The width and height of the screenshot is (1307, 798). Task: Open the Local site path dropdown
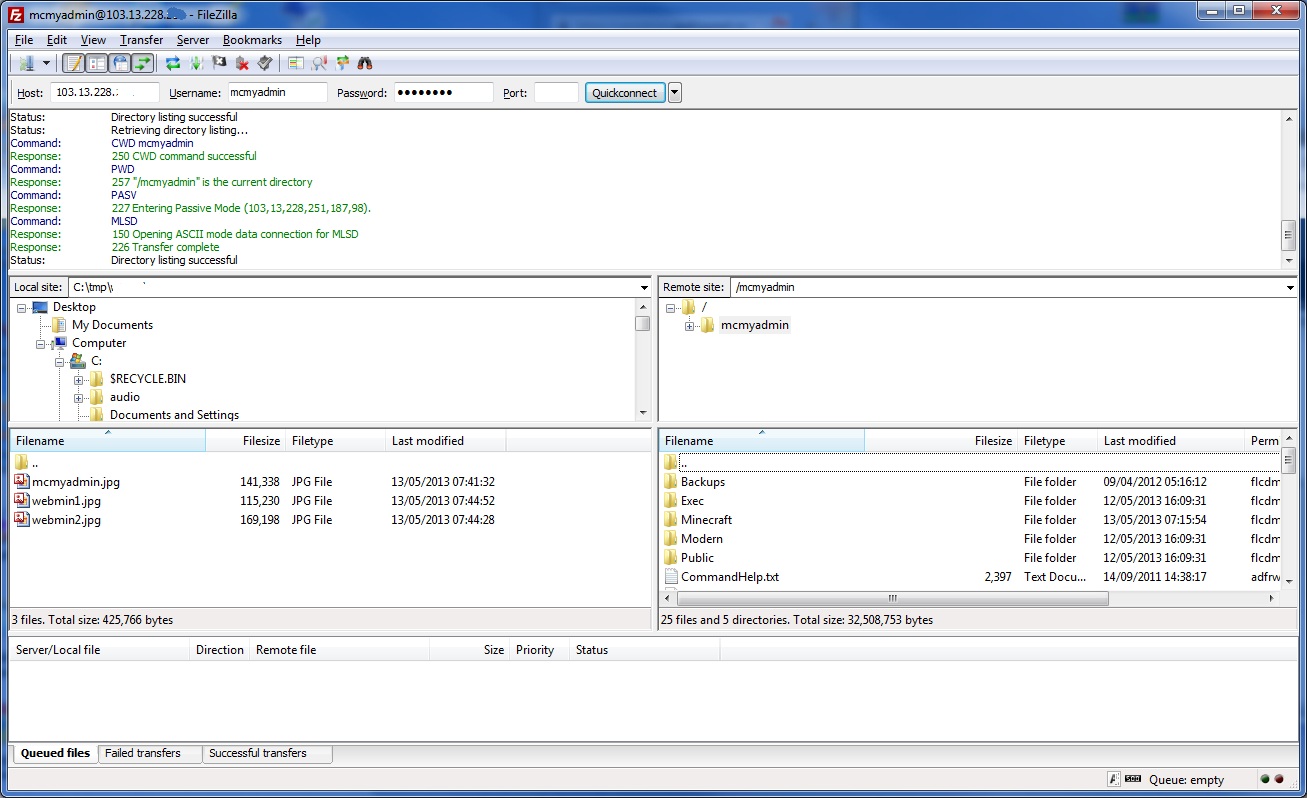click(644, 288)
